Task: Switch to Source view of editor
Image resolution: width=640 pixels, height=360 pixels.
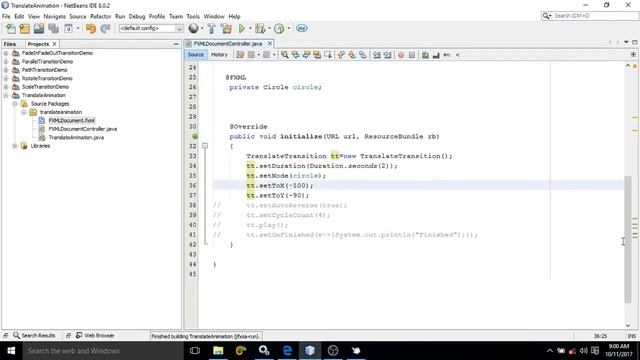Action: [x=196, y=55]
